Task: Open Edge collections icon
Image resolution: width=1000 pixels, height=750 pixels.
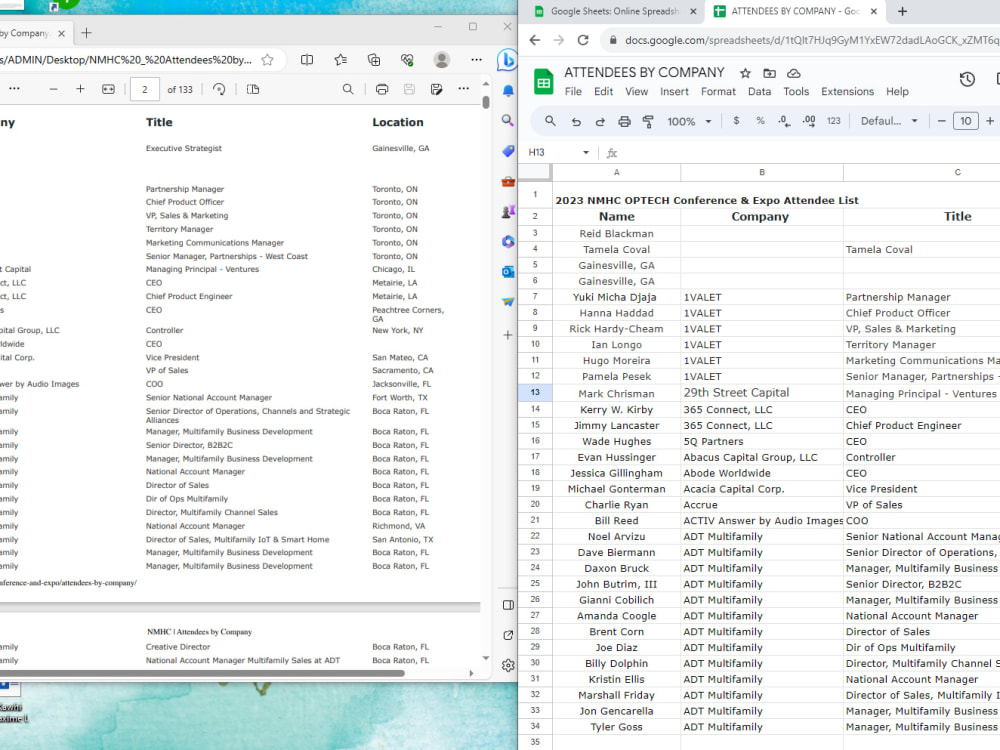Action: point(374,60)
